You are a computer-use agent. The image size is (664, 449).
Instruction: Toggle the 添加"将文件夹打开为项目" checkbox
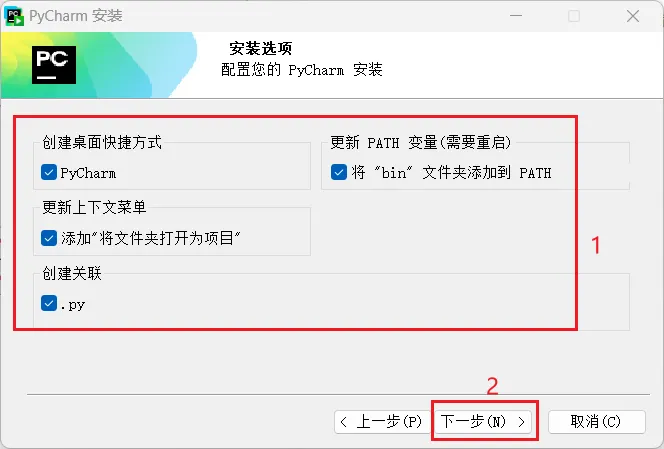(49, 238)
